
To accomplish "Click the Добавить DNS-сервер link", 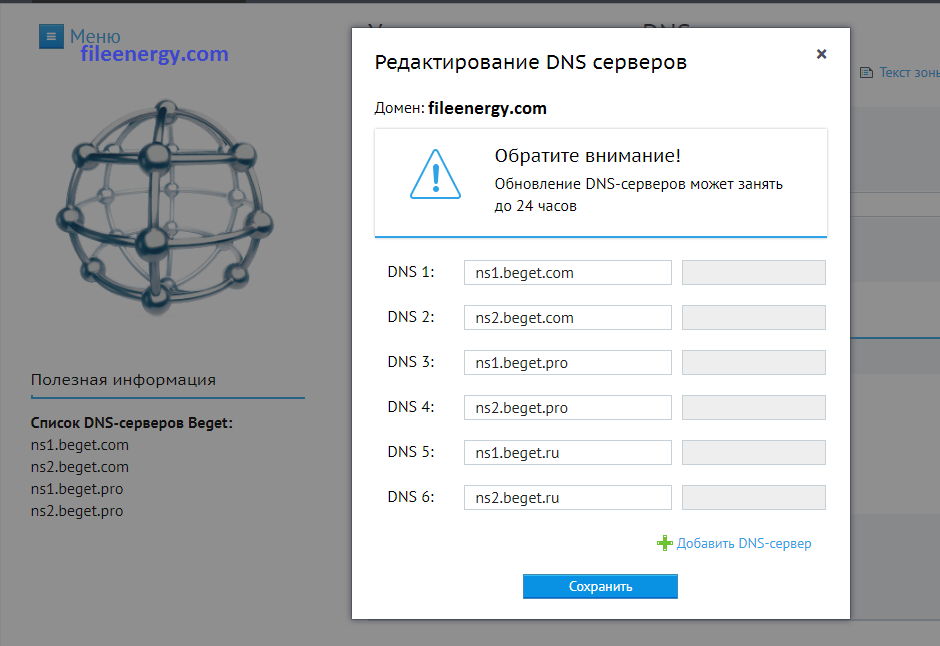I will point(744,544).
